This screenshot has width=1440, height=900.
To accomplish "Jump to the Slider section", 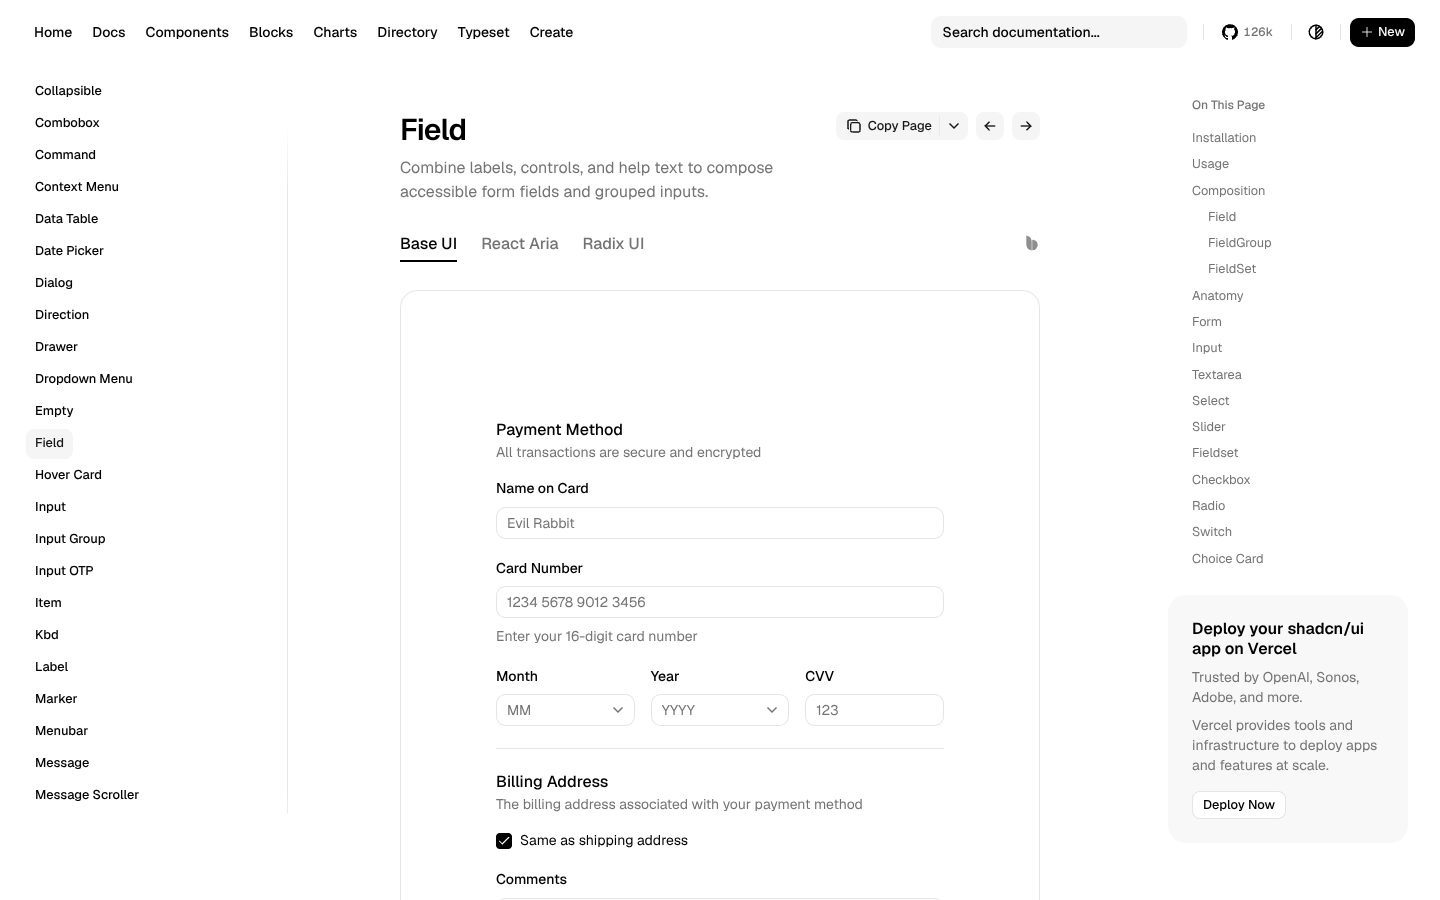I will tap(1208, 427).
